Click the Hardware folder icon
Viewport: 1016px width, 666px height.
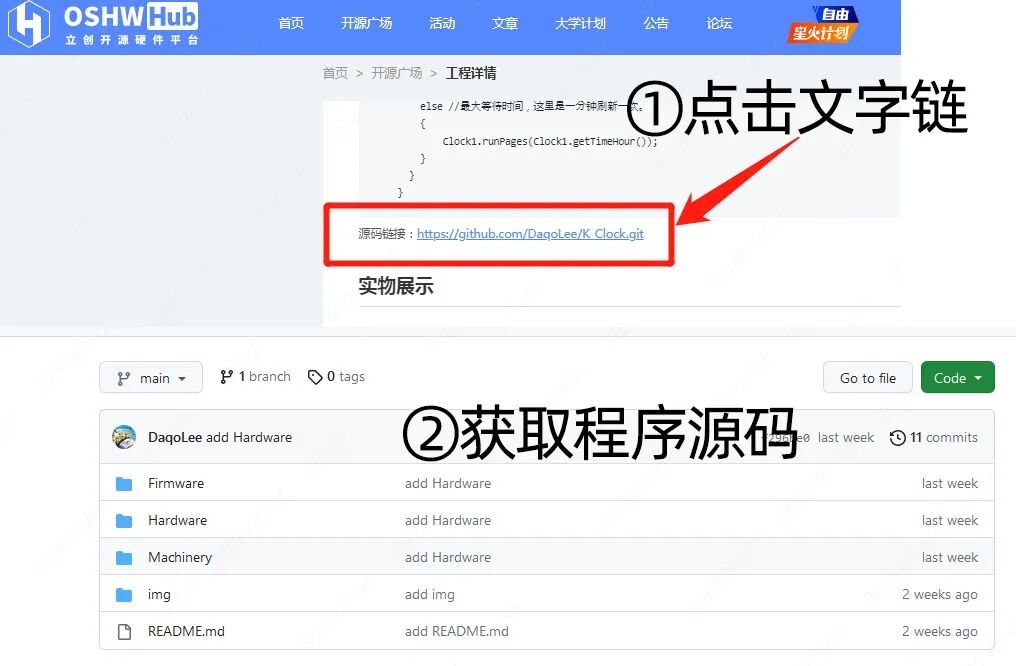click(x=124, y=521)
